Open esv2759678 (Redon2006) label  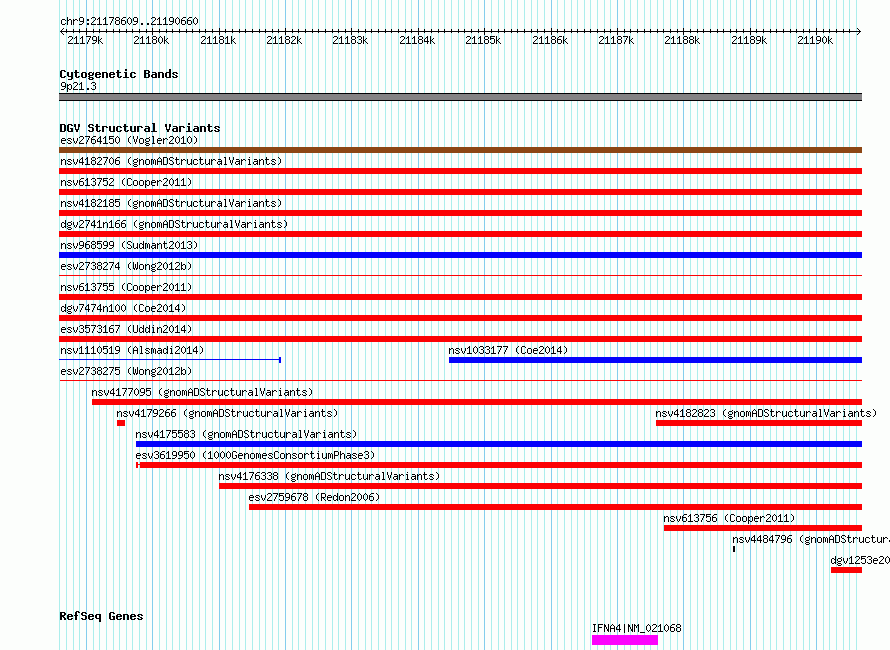click(314, 497)
